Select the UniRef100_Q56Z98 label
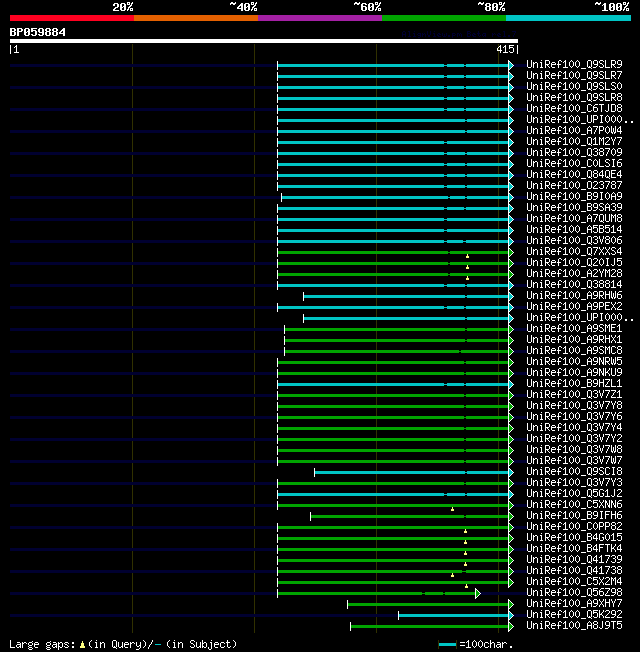 [x=574, y=593]
